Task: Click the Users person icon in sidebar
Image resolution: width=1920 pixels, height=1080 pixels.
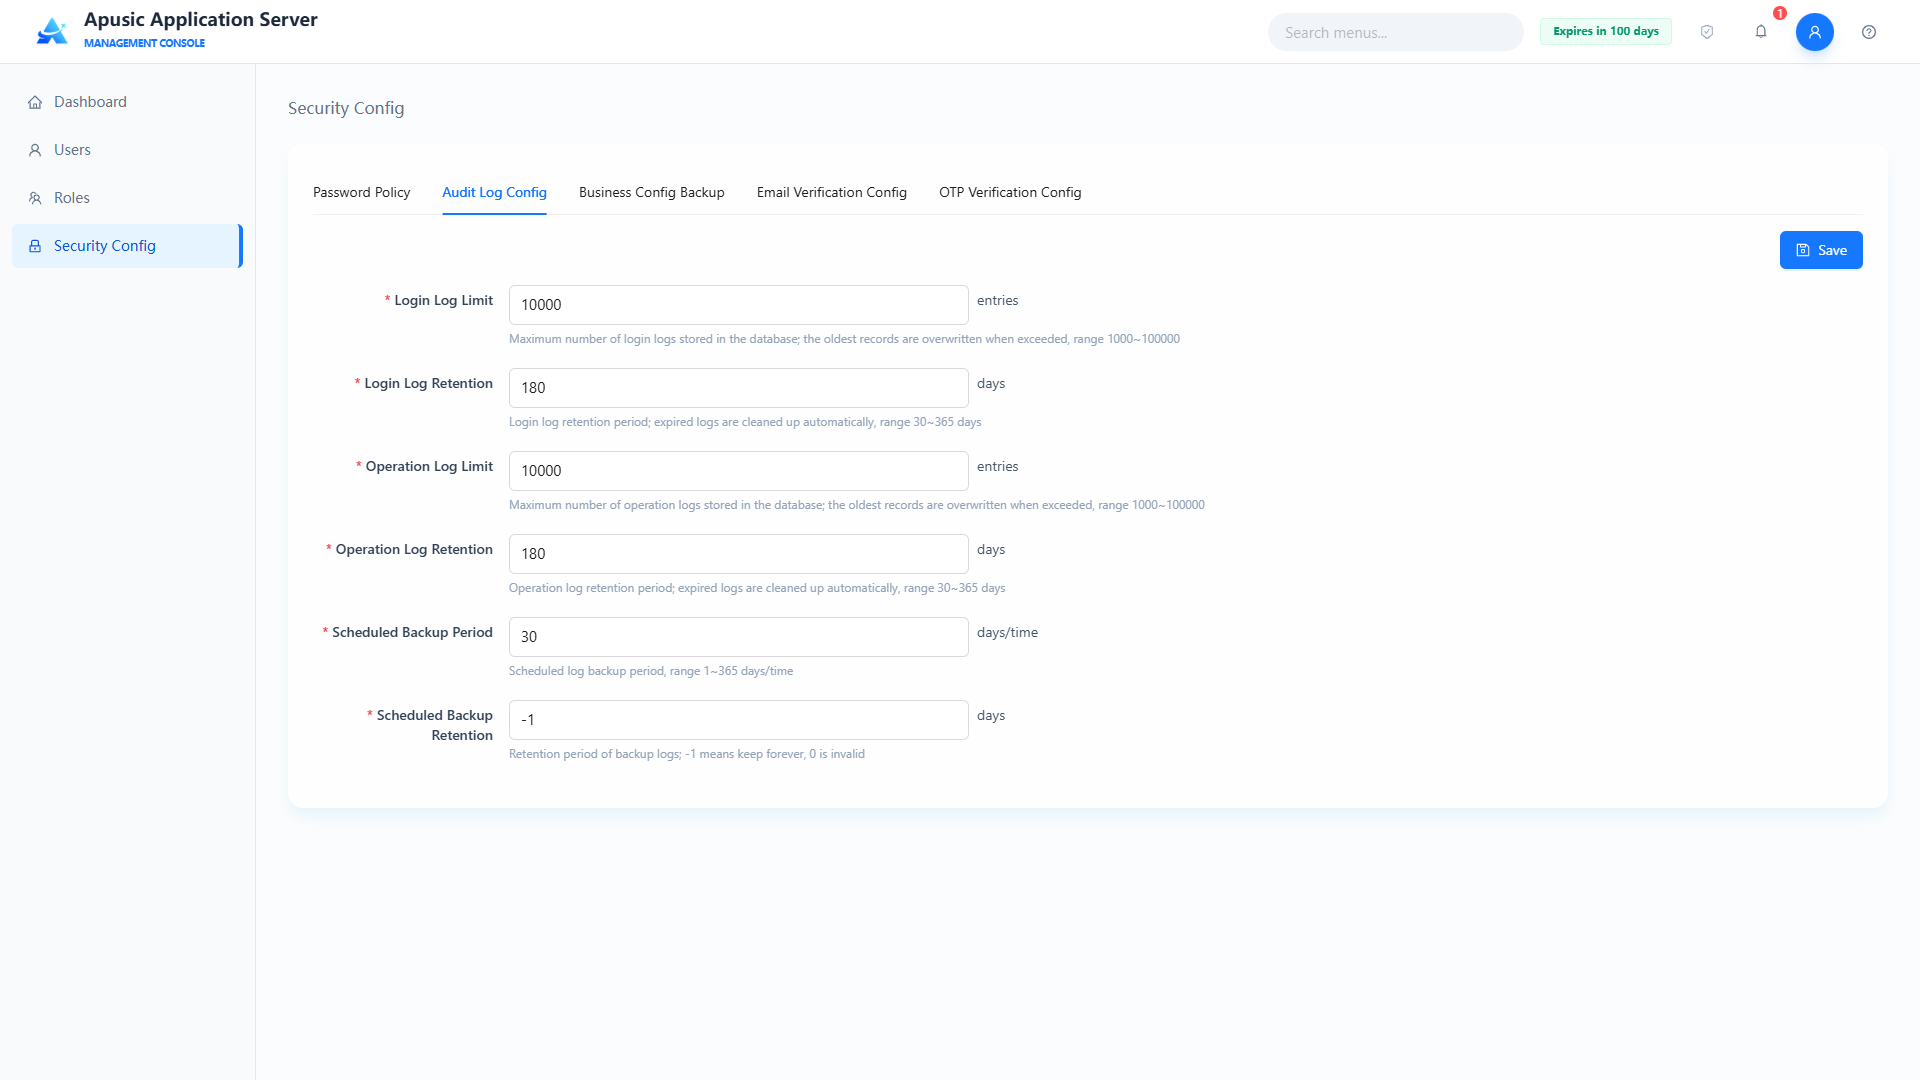Action: pos(35,150)
